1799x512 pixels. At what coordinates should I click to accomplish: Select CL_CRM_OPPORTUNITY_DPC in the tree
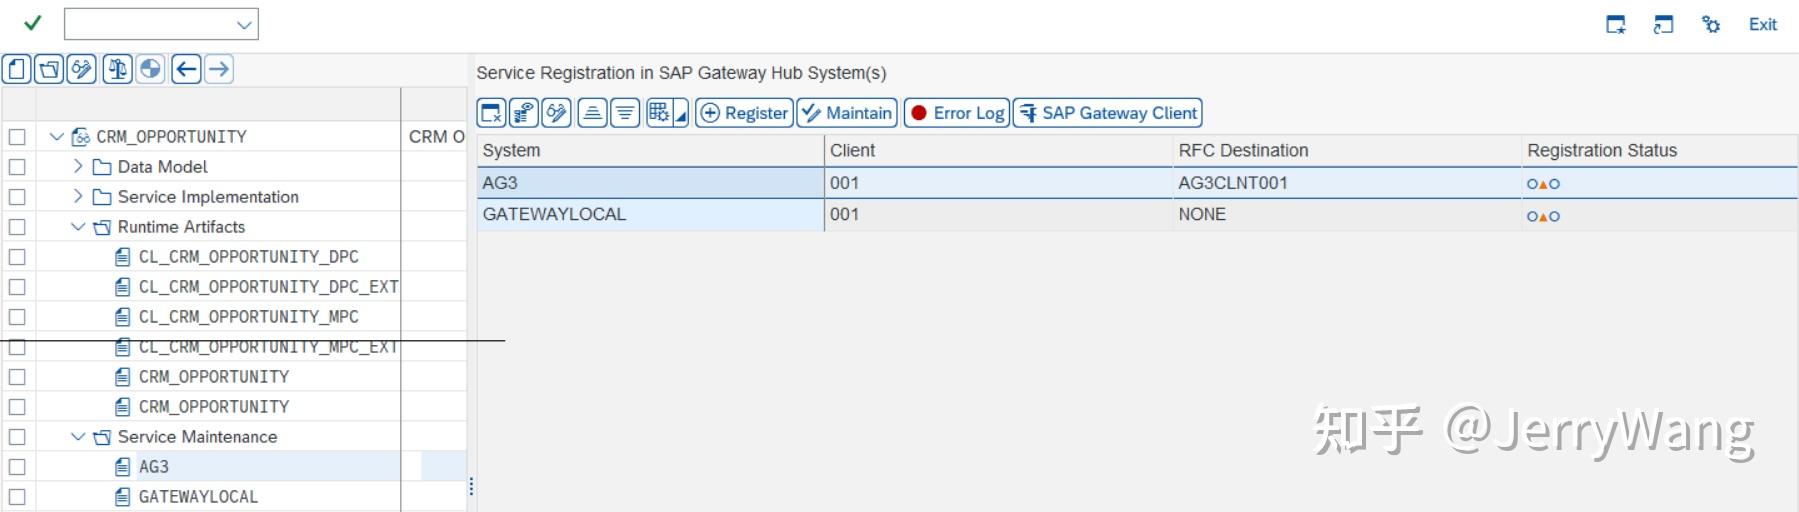pyautogui.click(x=248, y=257)
